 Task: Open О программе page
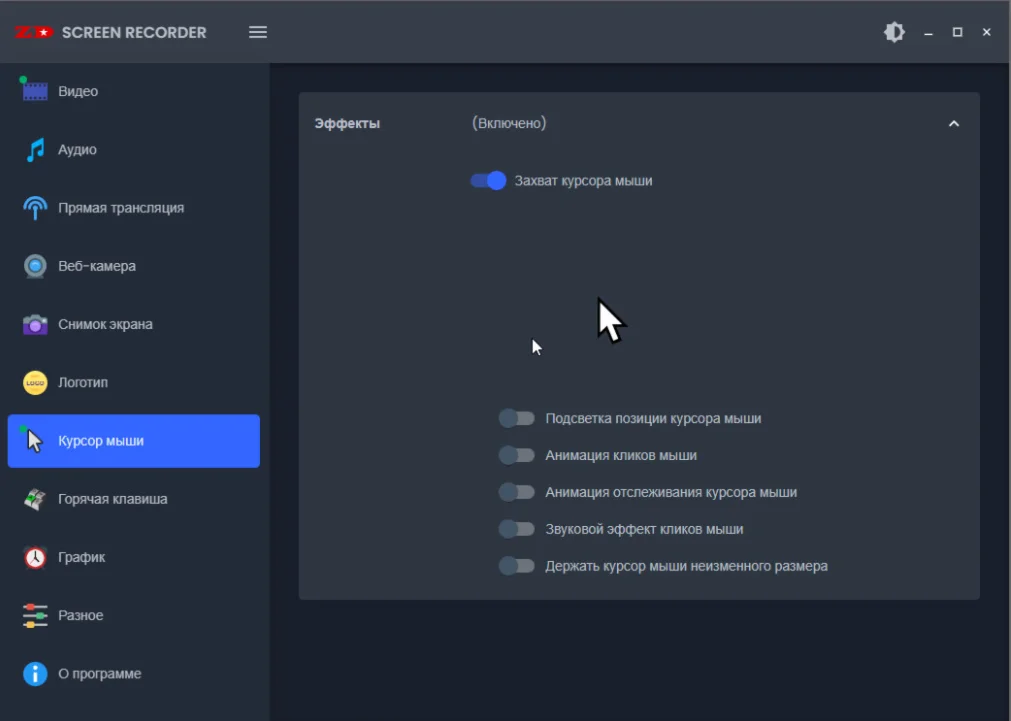tap(133, 674)
